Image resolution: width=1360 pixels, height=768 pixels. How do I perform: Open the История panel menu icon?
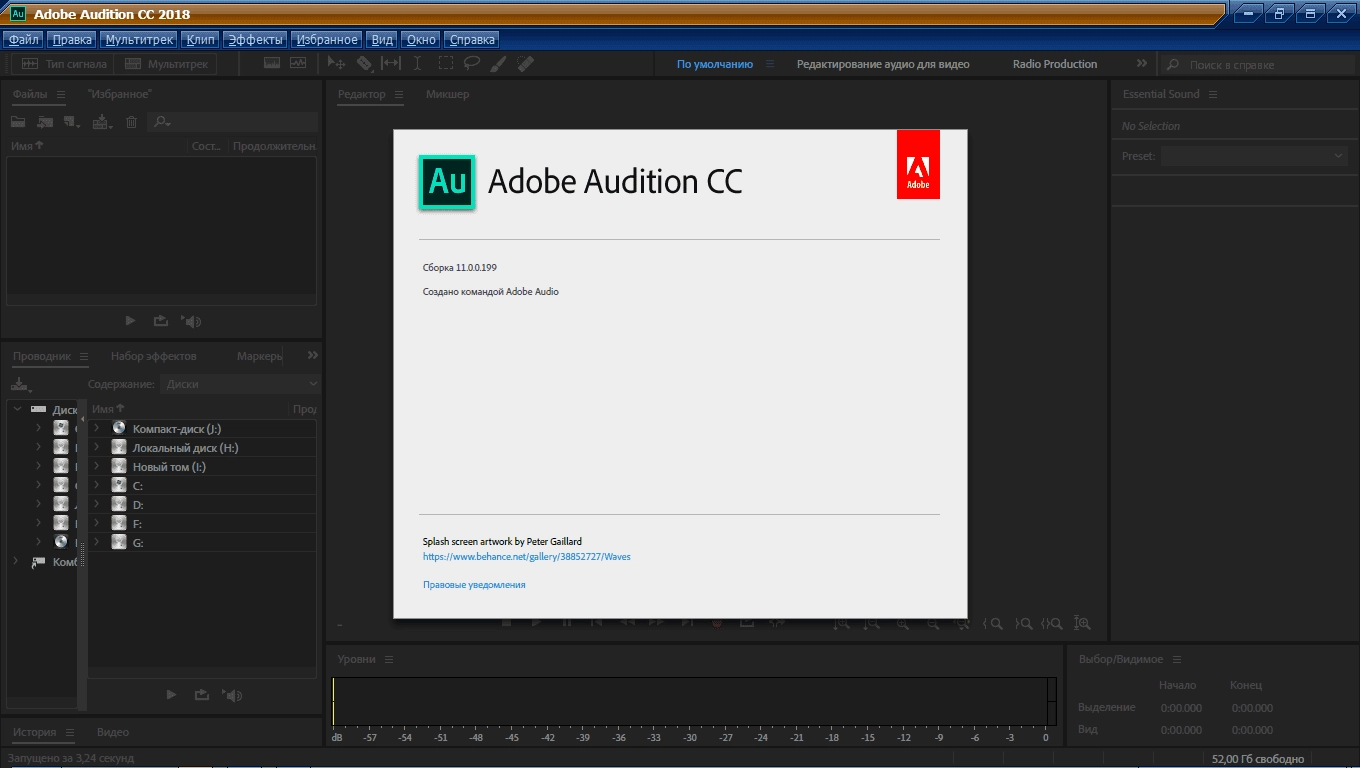(70, 732)
